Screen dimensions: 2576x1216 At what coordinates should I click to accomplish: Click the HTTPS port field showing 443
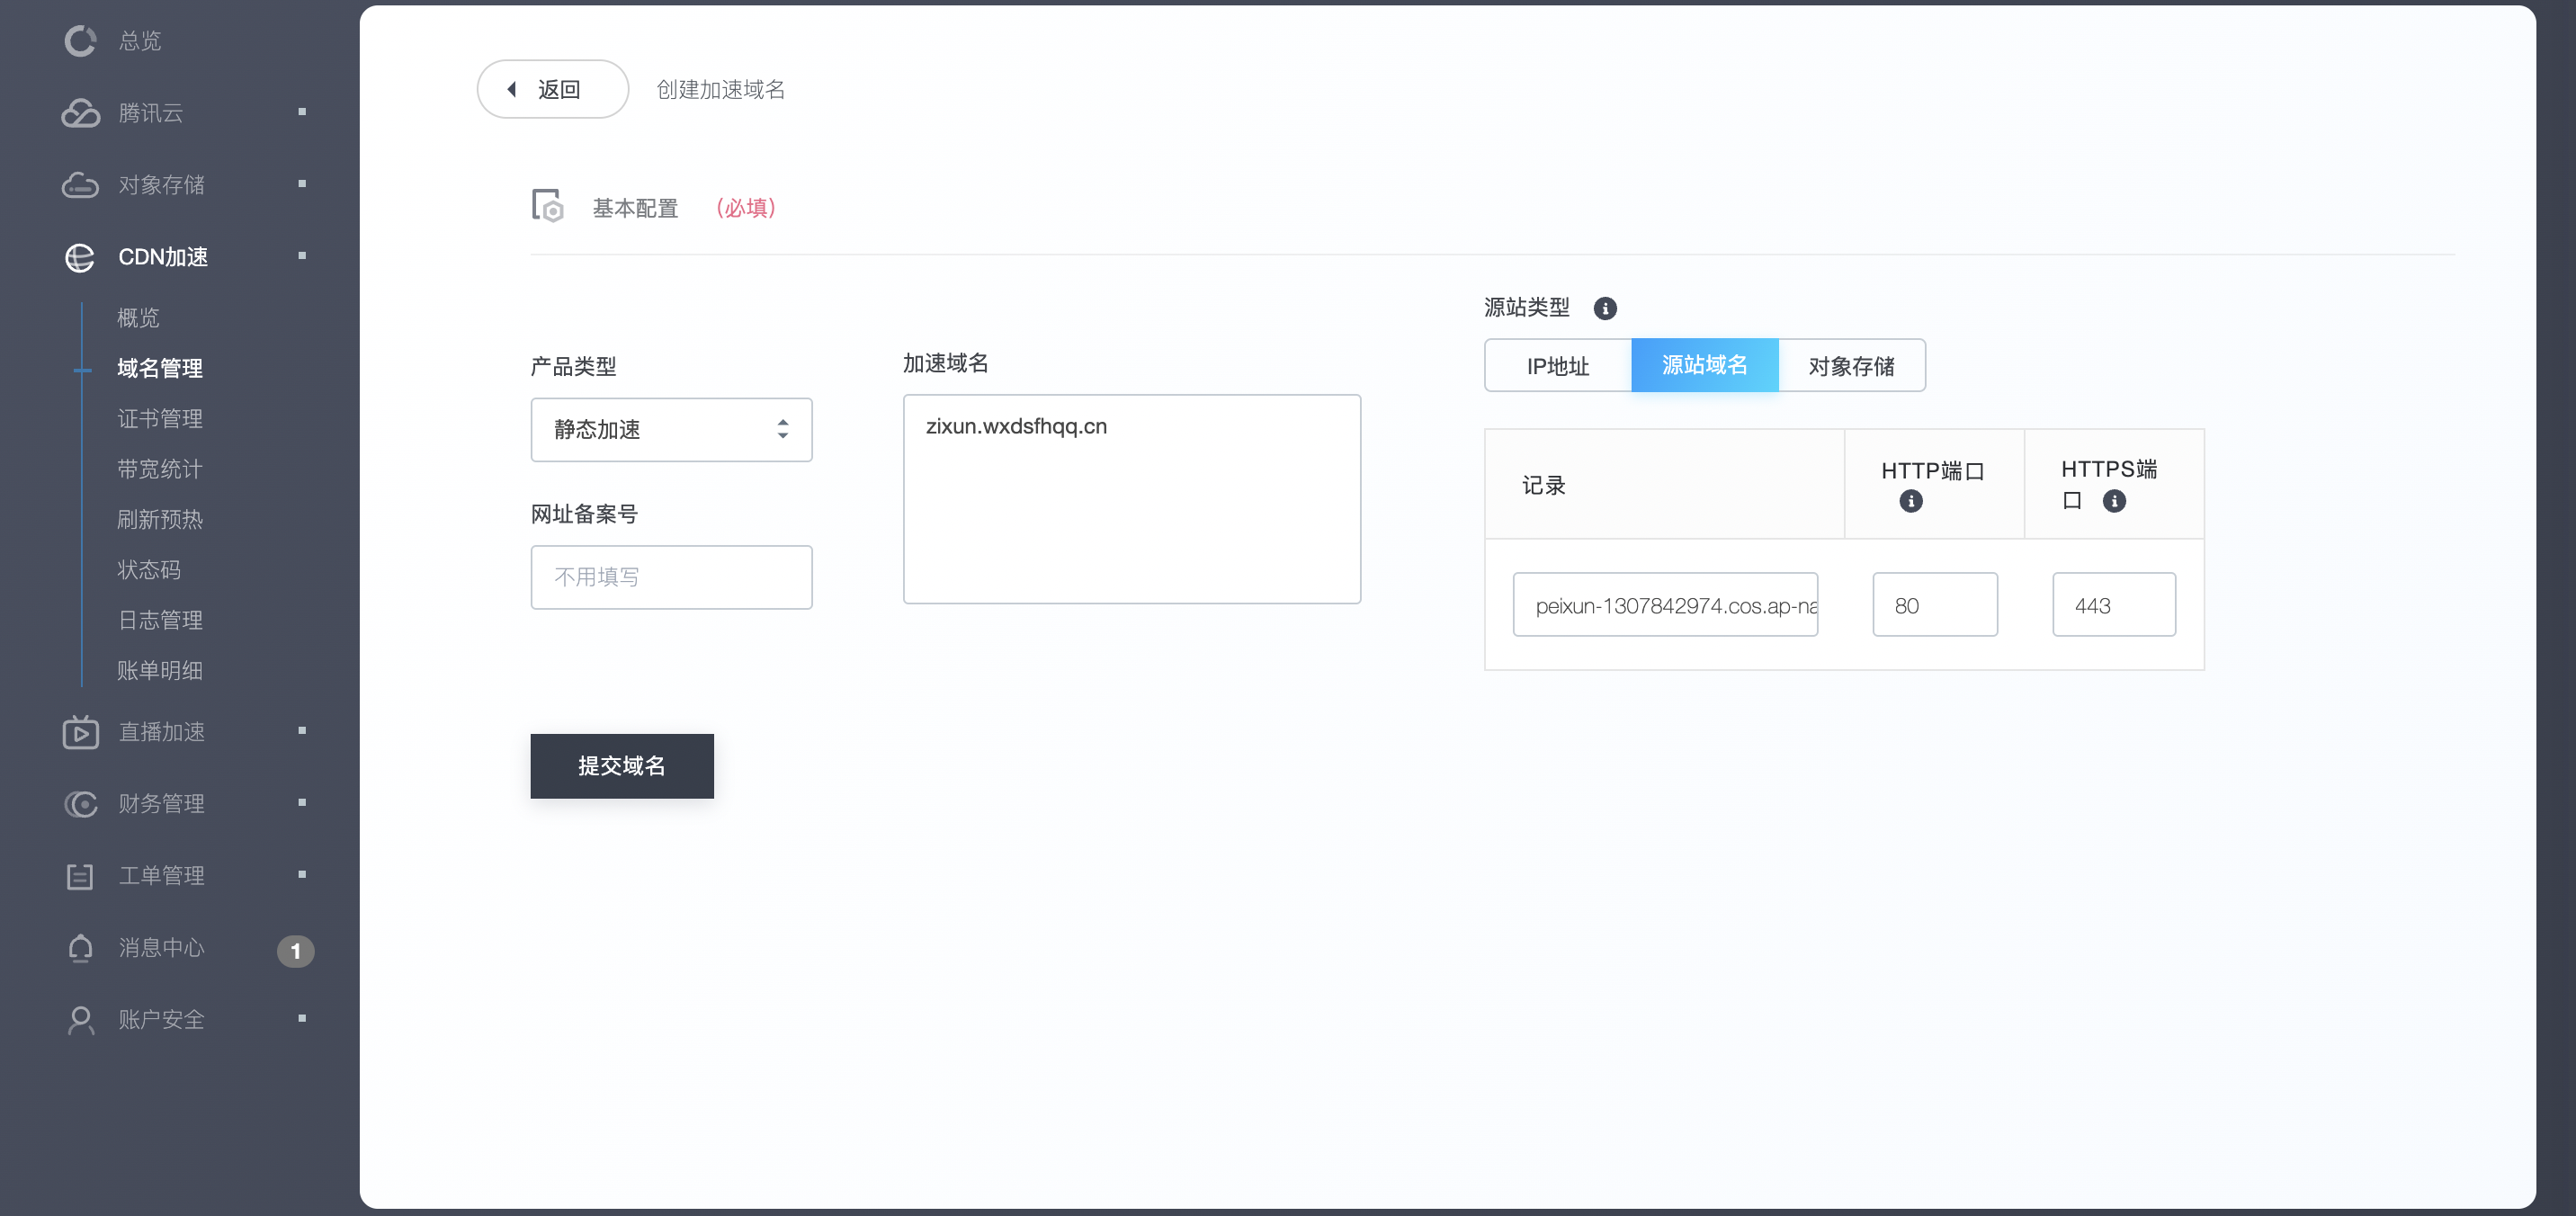2113,605
